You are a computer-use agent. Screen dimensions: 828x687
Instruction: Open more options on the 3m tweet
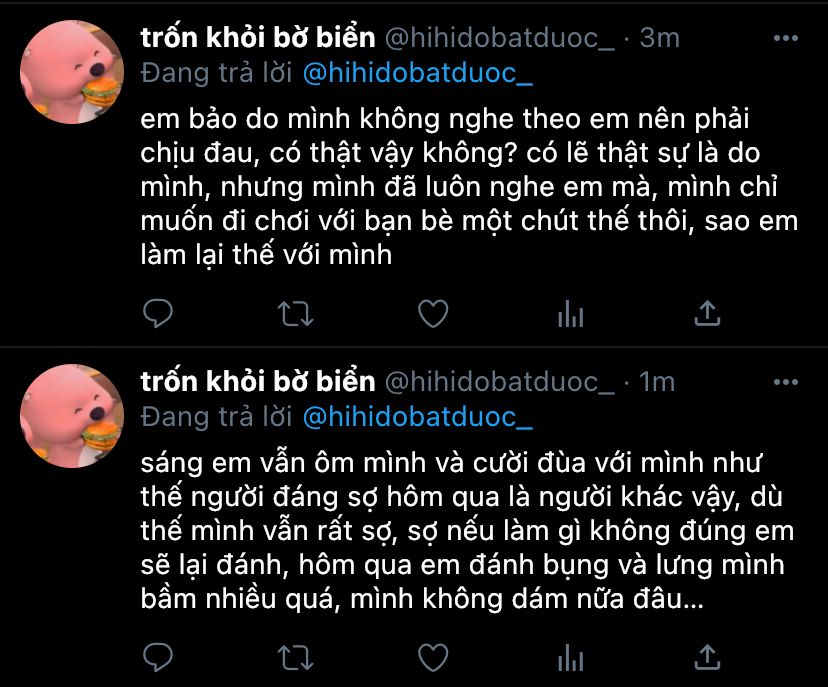click(x=786, y=38)
